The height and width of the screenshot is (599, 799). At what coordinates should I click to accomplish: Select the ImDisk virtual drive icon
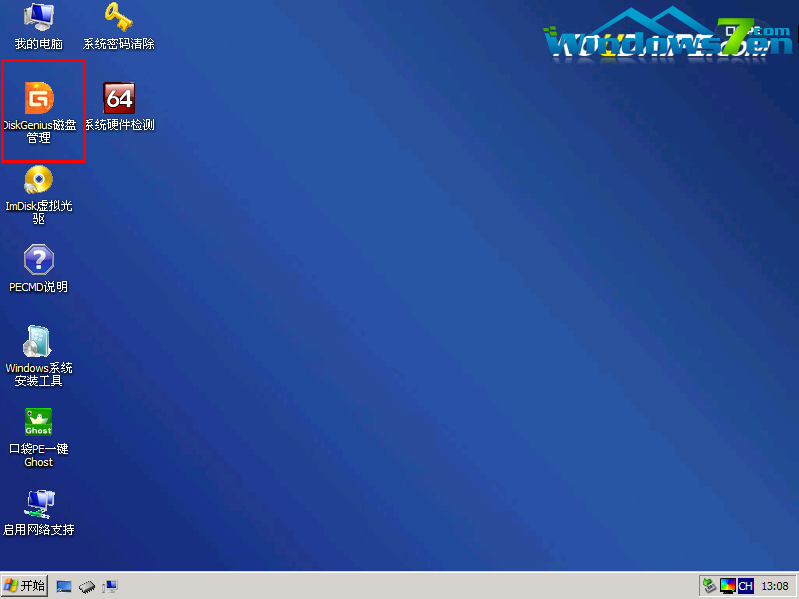(x=38, y=180)
